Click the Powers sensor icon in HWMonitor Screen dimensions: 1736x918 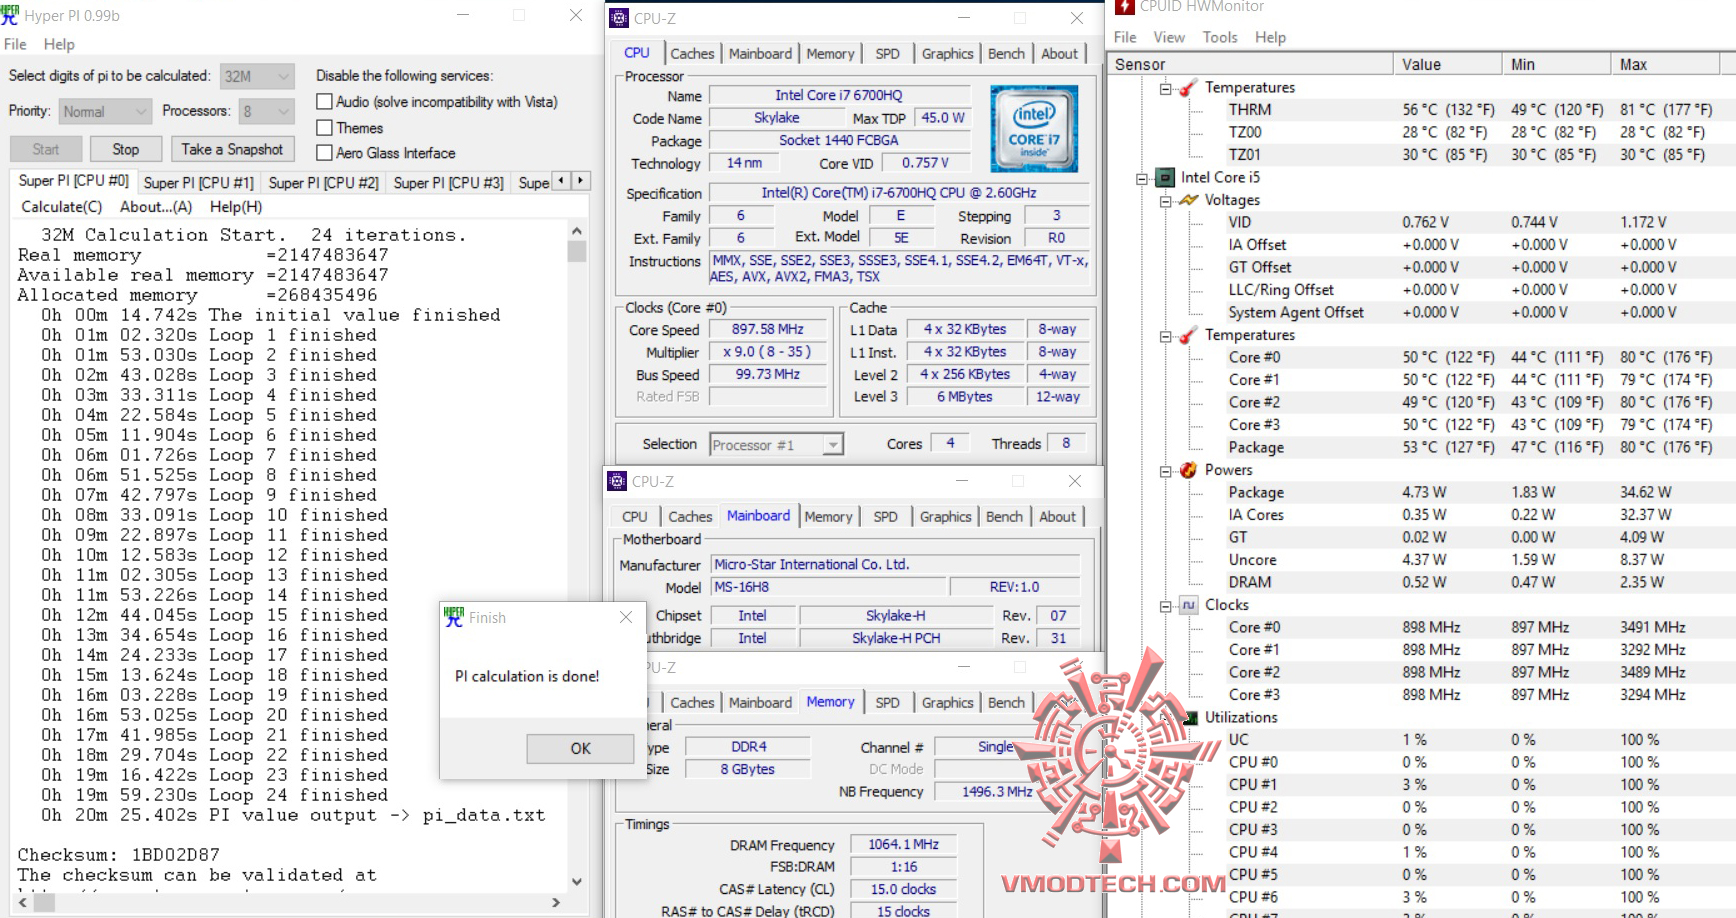pyautogui.click(x=1186, y=469)
